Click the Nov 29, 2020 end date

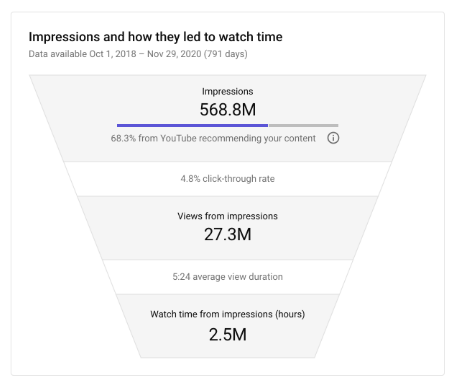tap(174, 54)
